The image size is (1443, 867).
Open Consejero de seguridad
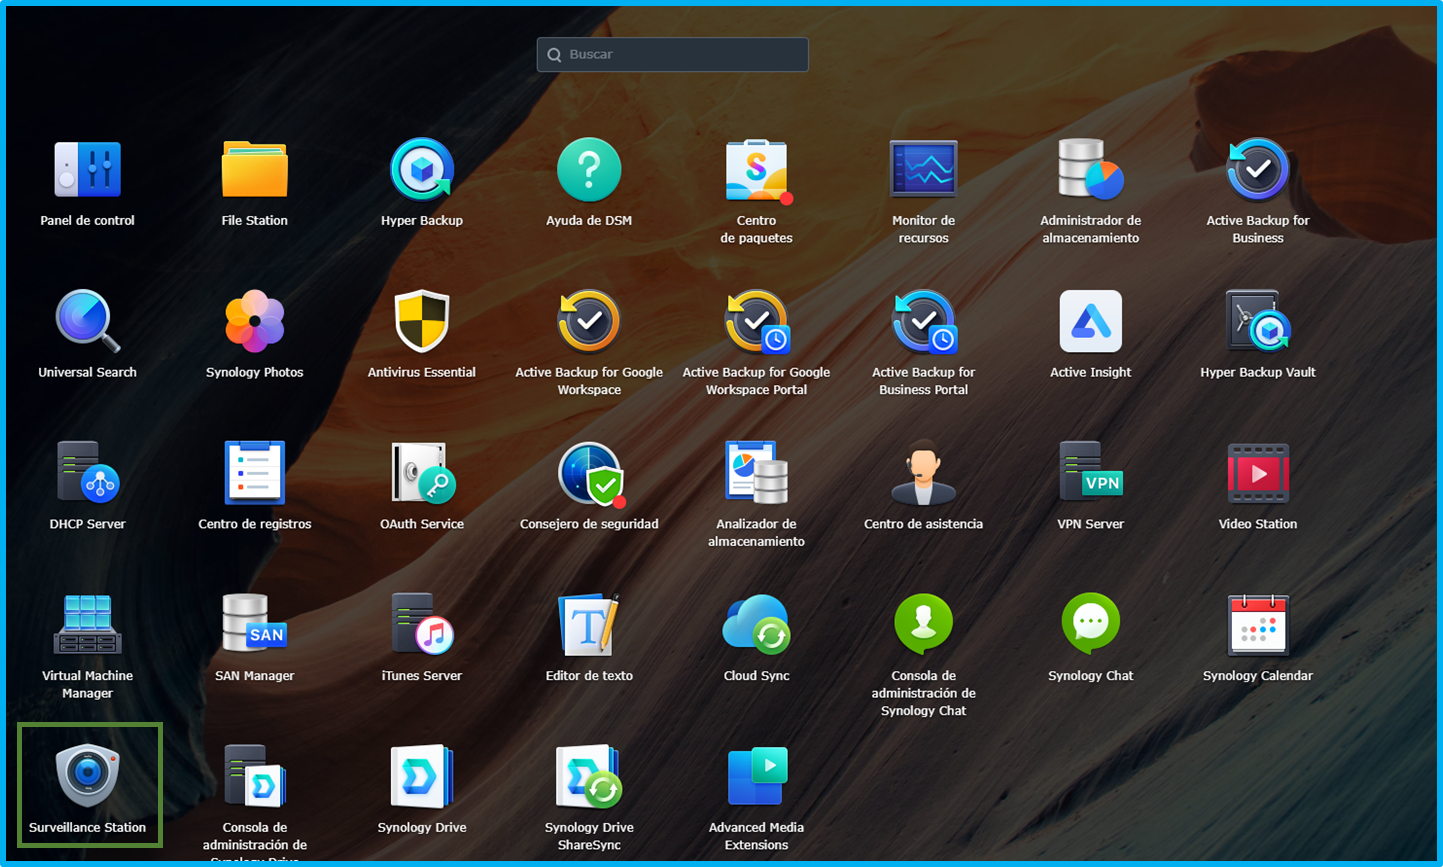(590, 473)
